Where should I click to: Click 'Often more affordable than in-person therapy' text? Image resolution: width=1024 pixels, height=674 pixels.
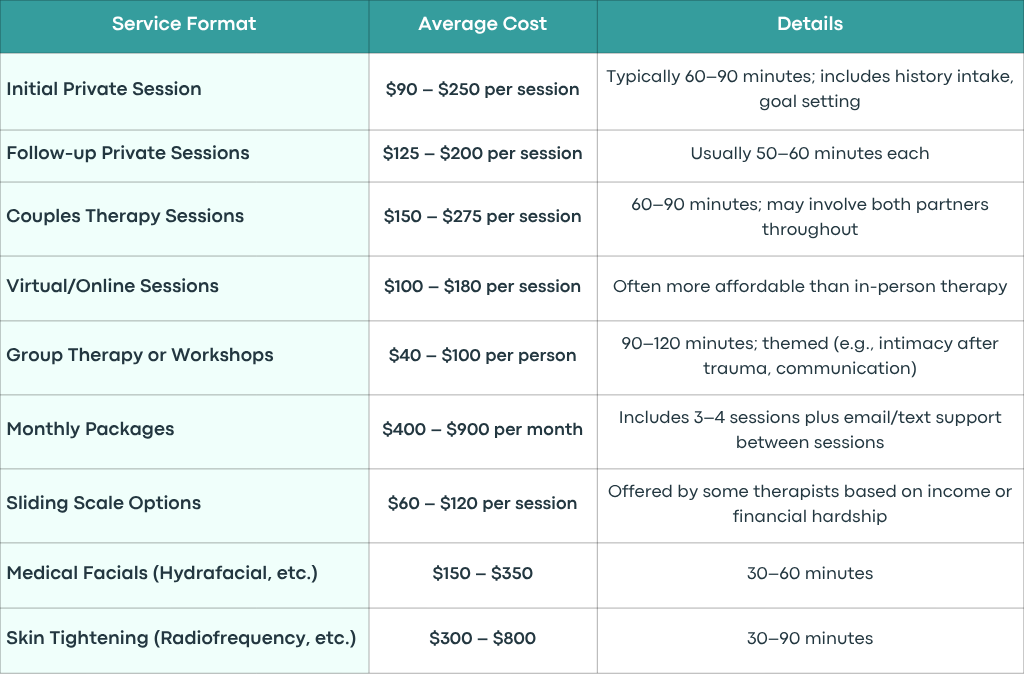click(810, 286)
